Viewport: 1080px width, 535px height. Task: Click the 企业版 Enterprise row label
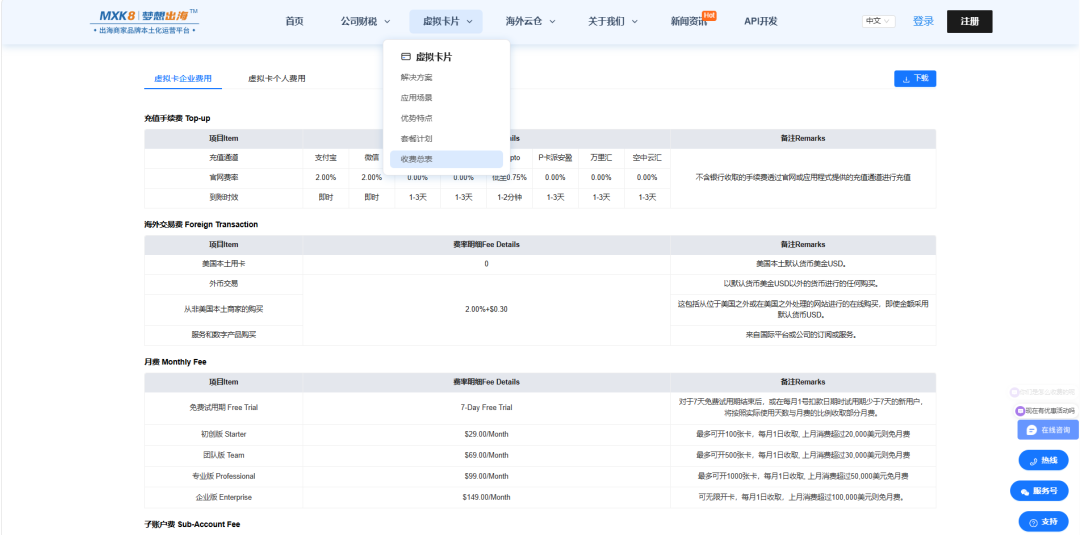click(224, 497)
